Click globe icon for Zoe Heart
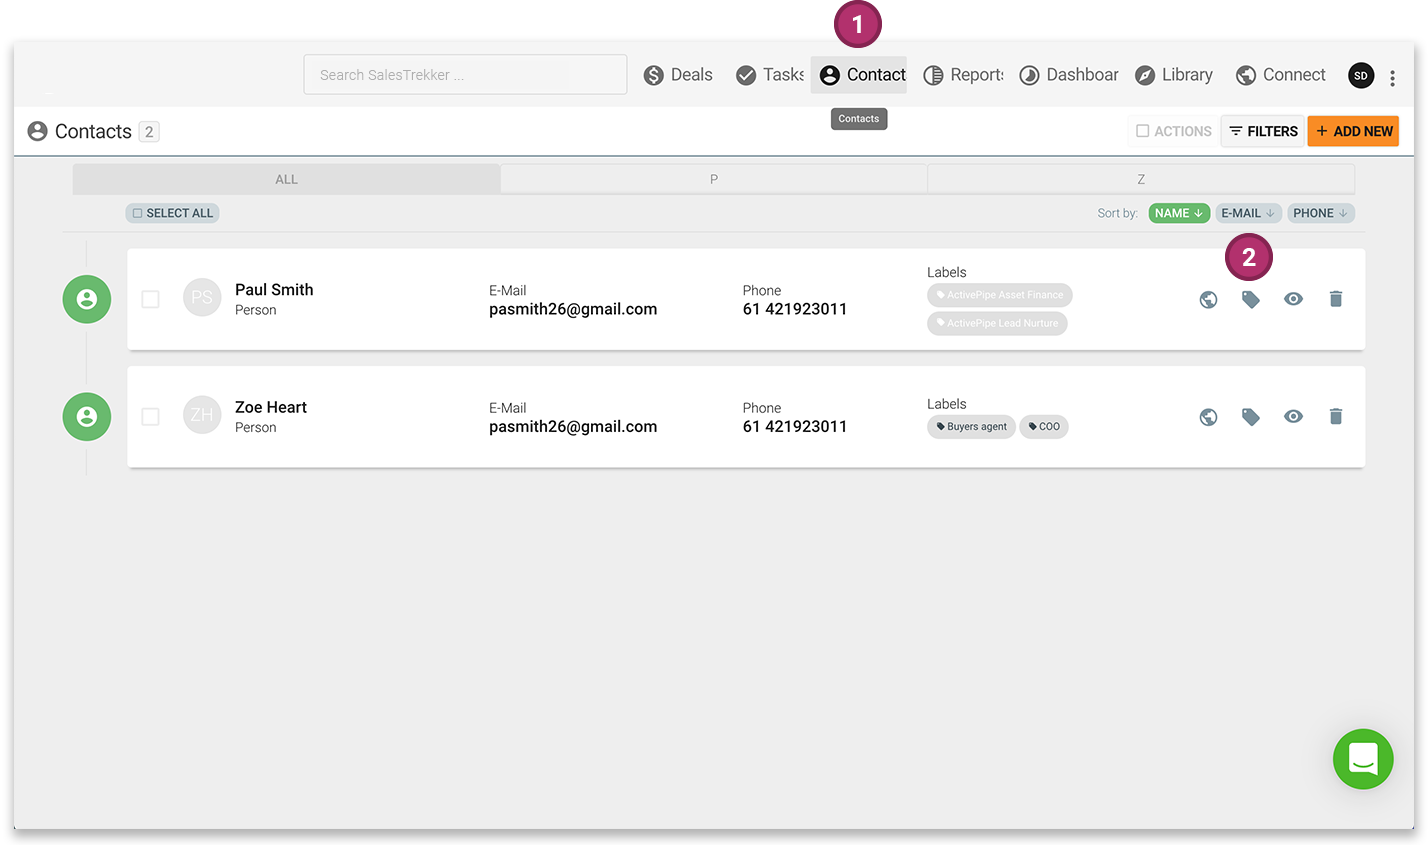Image resolution: width=1428 pixels, height=845 pixels. pos(1209,416)
